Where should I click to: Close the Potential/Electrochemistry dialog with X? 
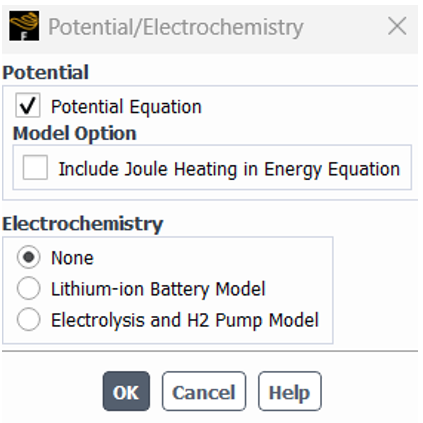[x=397, y=26]
